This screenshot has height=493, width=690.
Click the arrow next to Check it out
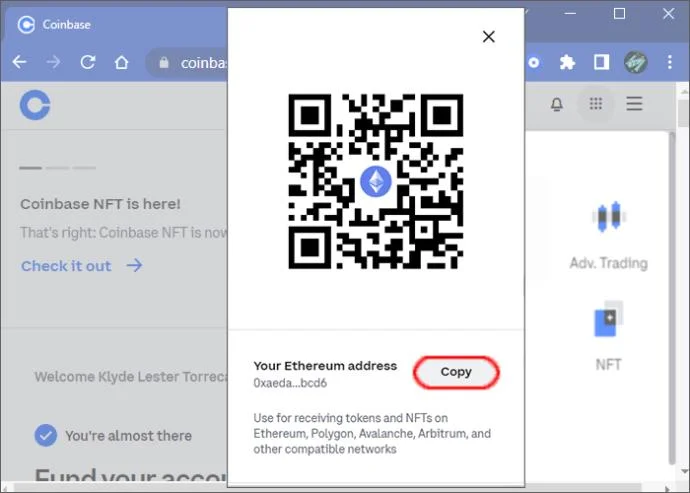tap(134, 265)
